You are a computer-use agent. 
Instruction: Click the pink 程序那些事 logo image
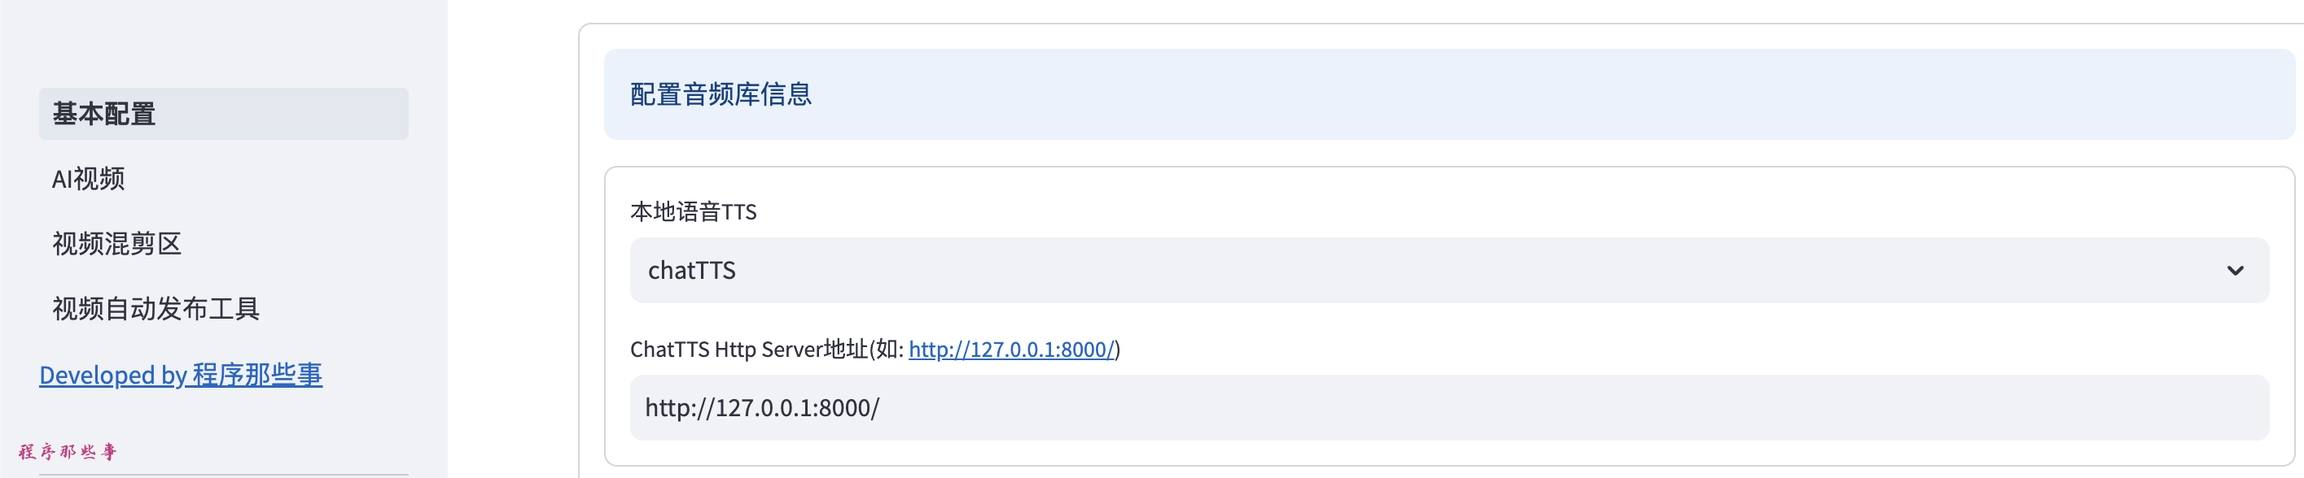coord(68,452)
